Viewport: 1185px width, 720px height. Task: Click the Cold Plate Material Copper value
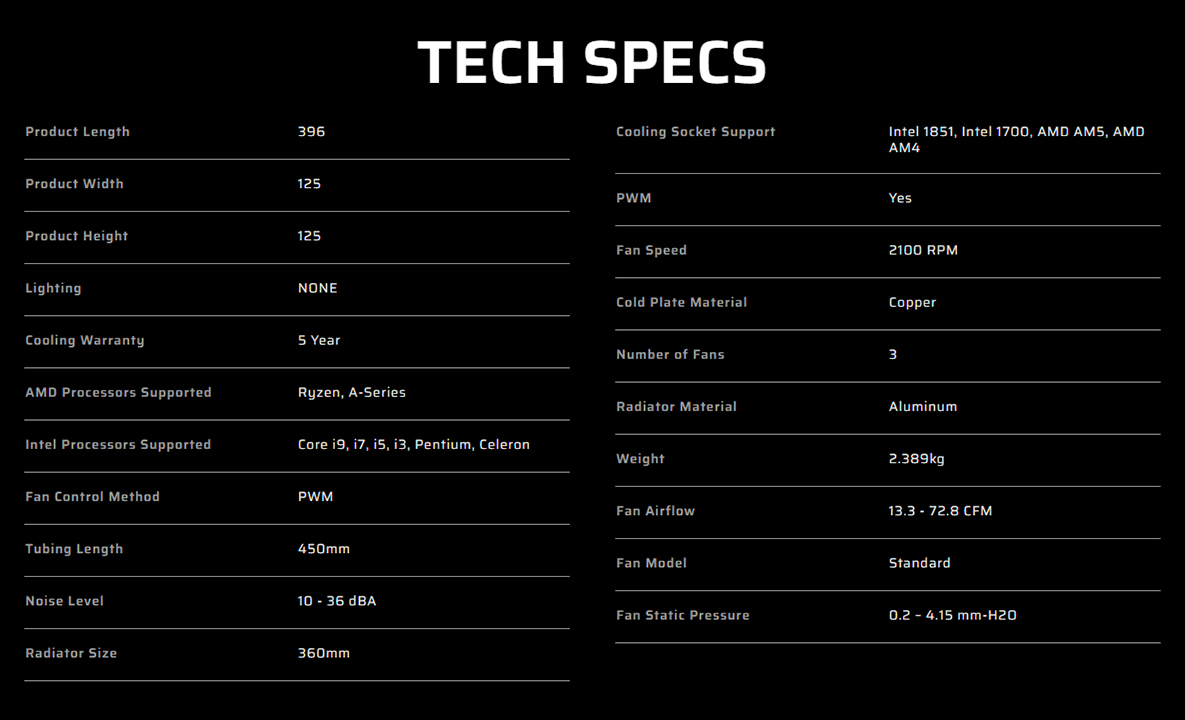click(x=912, y=302)
